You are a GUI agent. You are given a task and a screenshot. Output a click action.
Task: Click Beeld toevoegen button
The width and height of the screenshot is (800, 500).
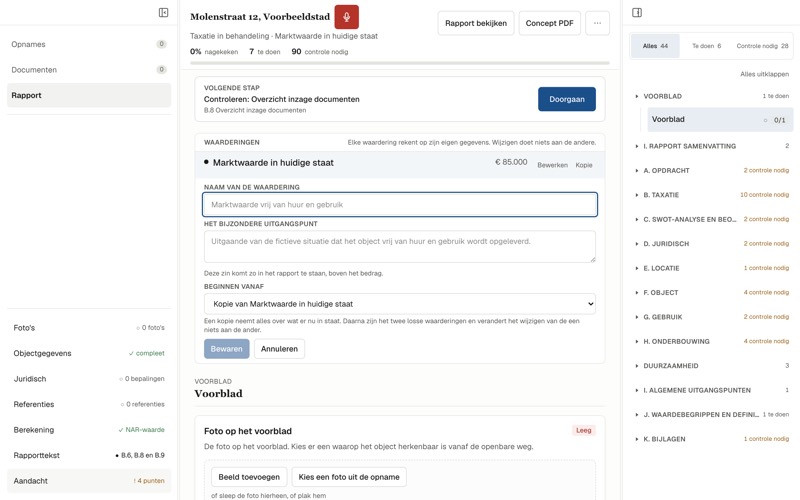pos(249,477)
